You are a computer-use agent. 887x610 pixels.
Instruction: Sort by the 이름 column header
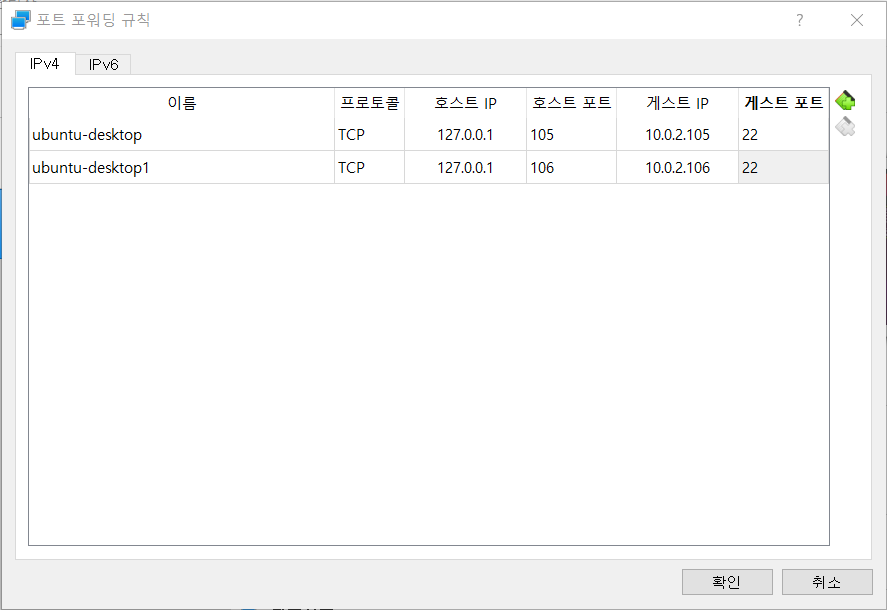pyautogui.click(x=182, y=103)
